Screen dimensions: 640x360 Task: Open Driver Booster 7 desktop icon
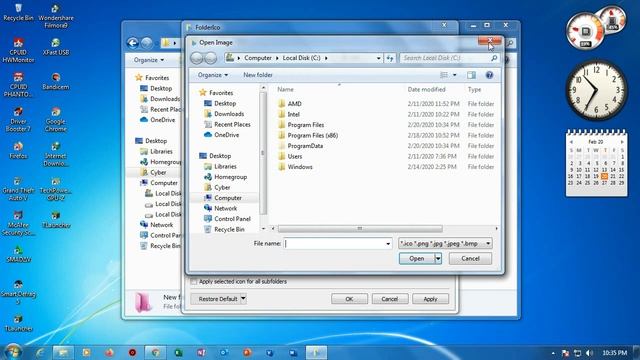click(x=18, y=119)
